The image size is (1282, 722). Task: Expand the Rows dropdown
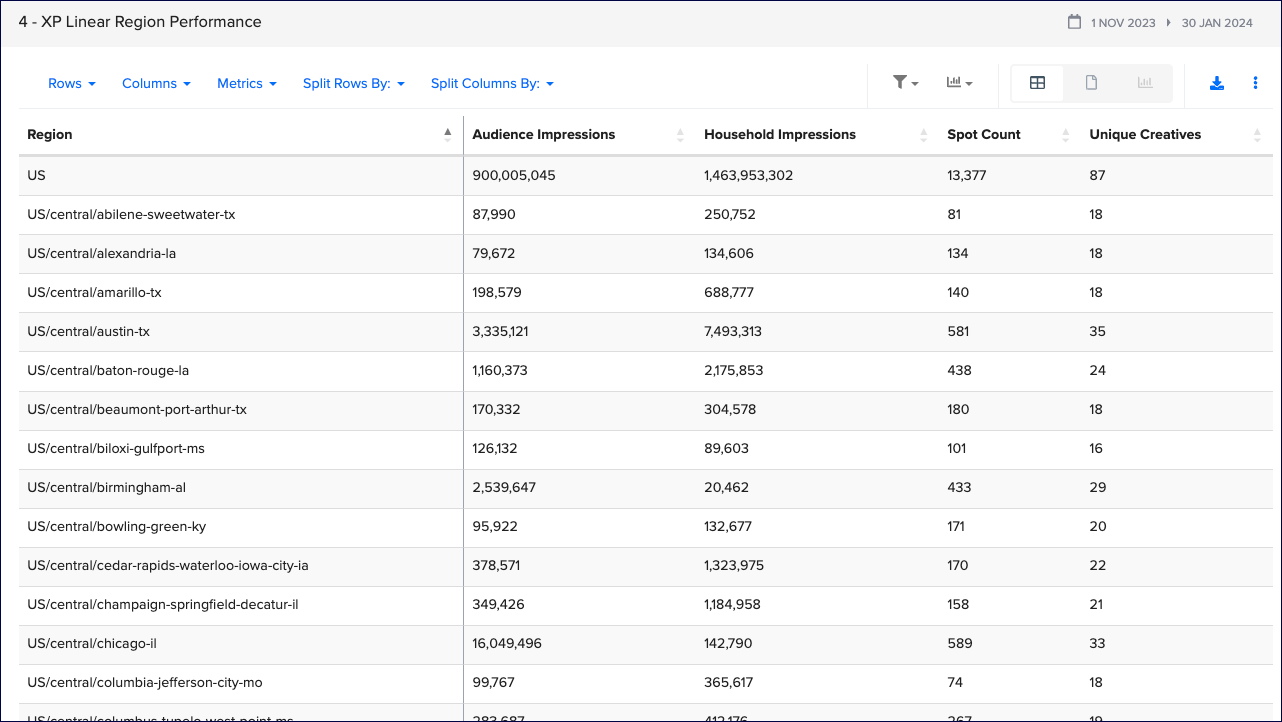(72, 83)
